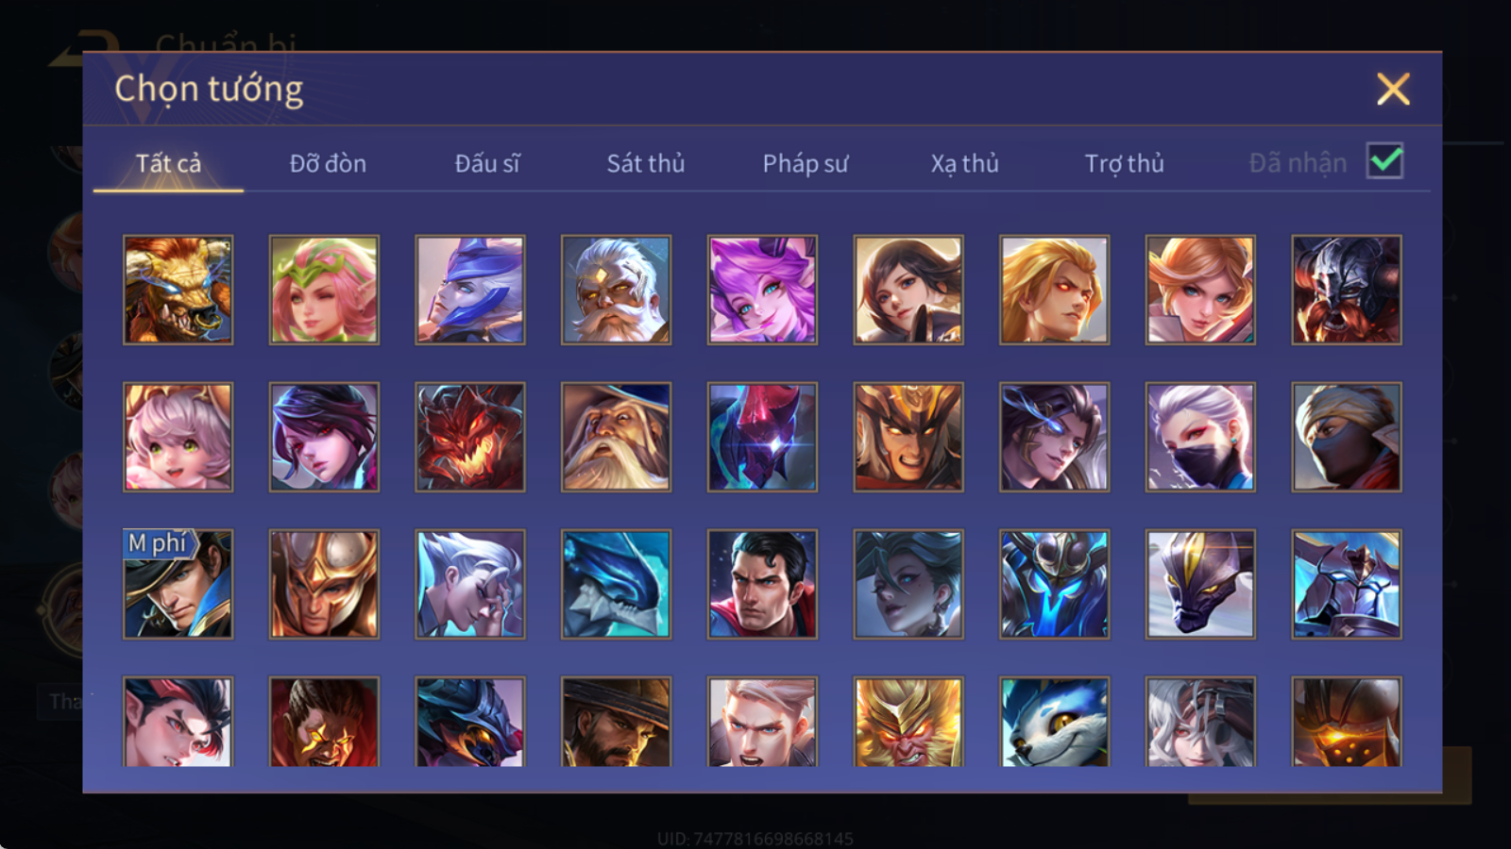Choose the masked silver-haired ninja woman
Viewport: 1511px width, 849px height.
(1200, 437)
